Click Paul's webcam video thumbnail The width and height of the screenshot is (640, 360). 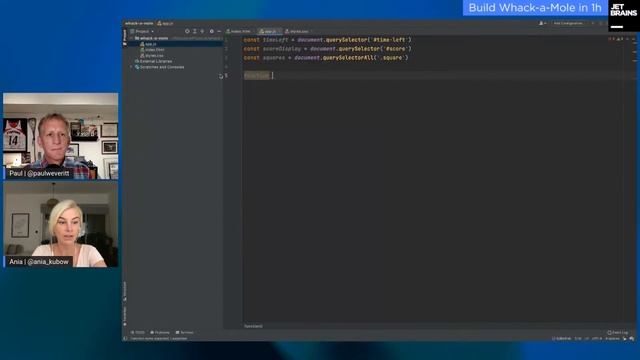click(60, 136)
